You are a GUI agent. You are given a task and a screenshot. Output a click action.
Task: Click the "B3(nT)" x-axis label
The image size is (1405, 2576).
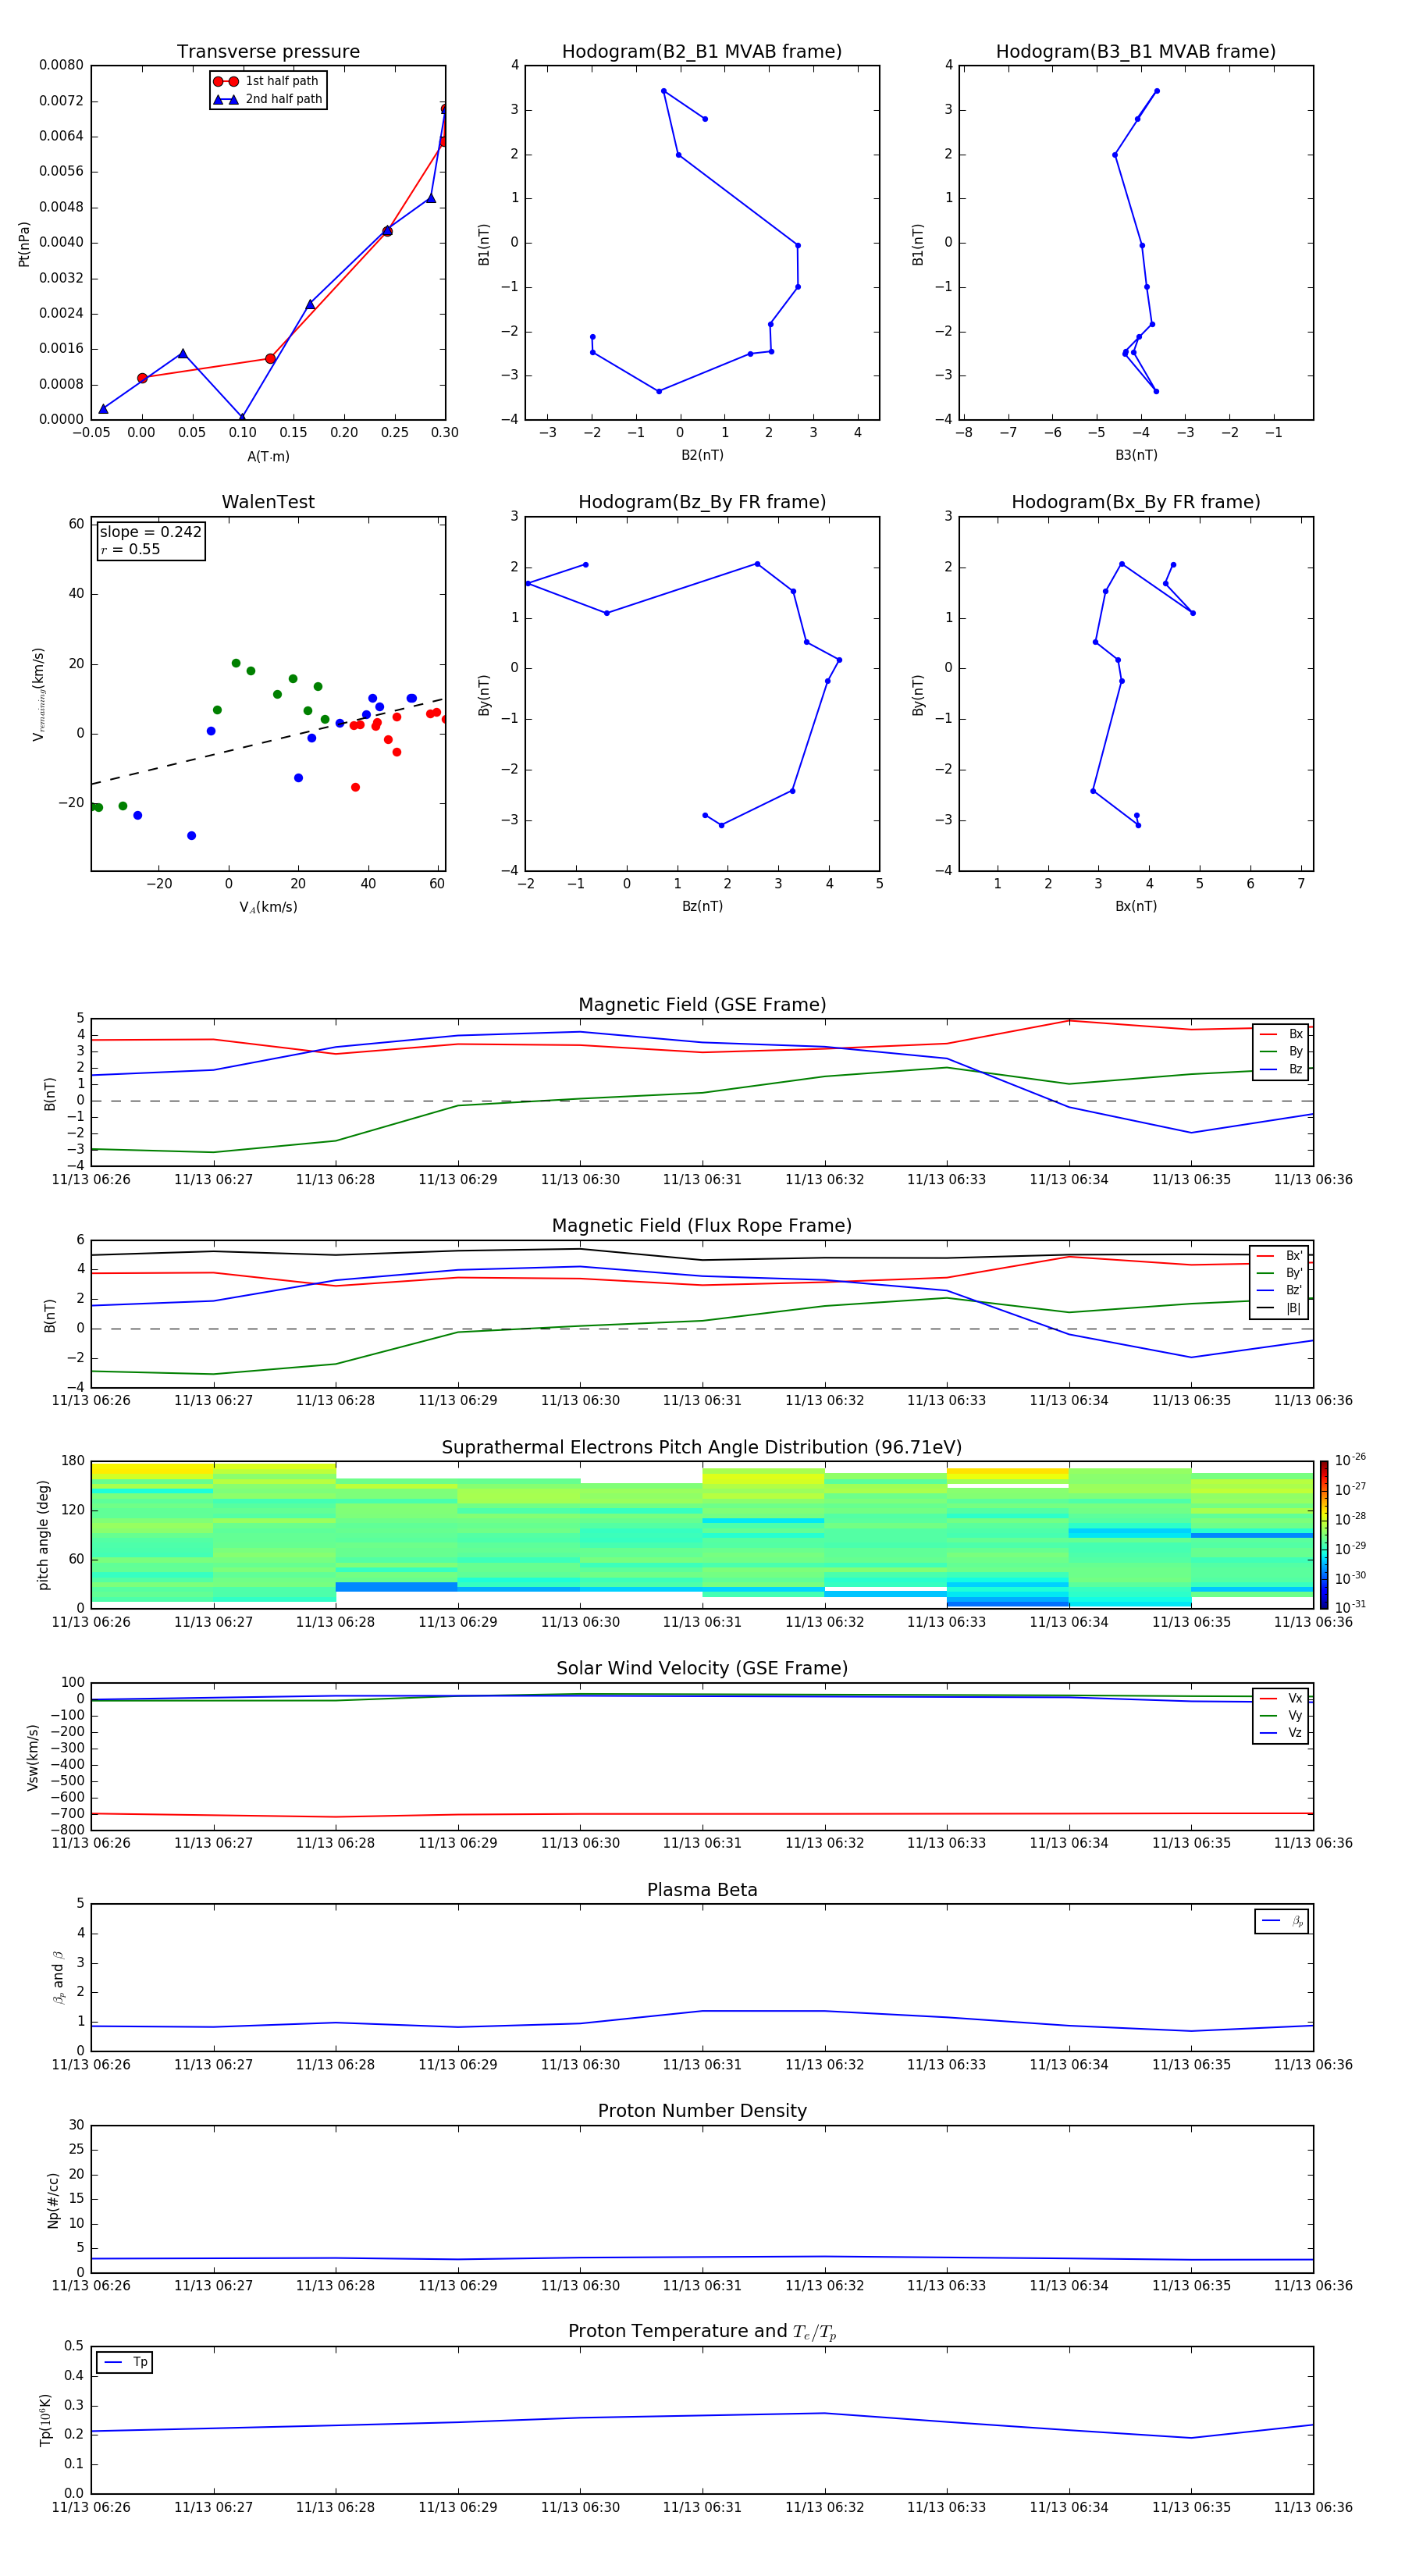(x=1136, y=455)
